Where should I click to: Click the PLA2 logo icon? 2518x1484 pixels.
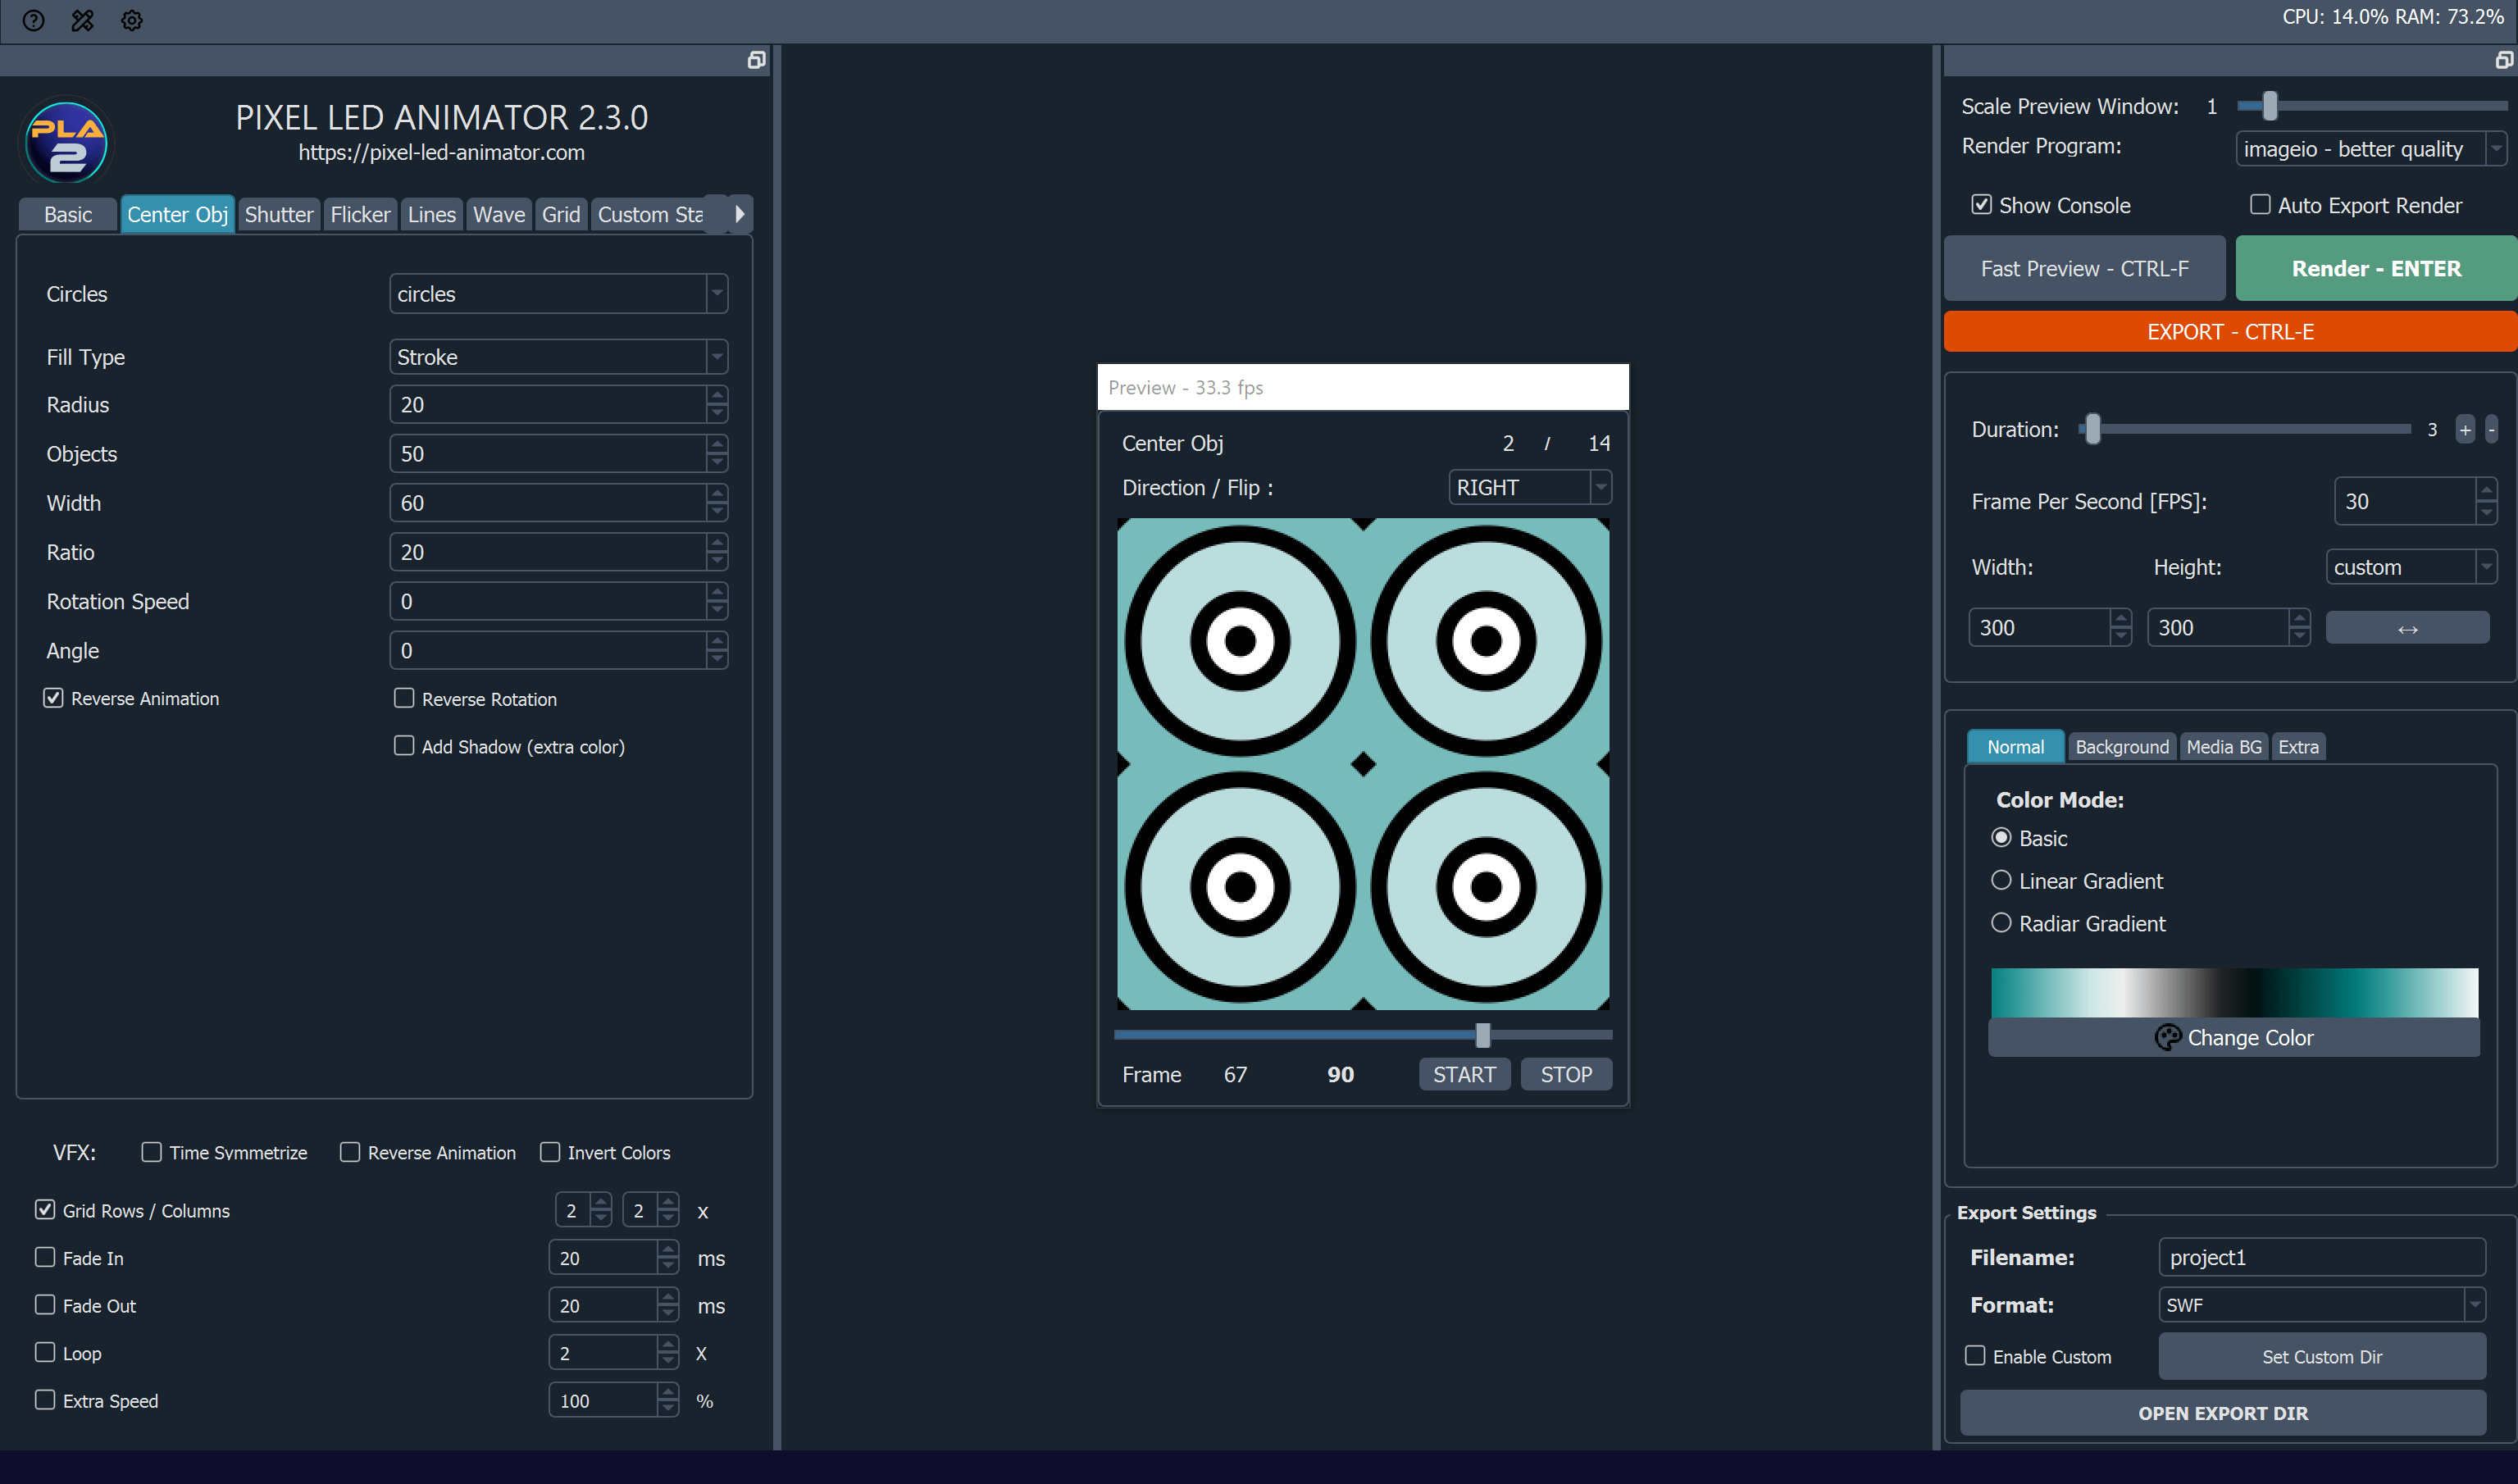point(67,143)
